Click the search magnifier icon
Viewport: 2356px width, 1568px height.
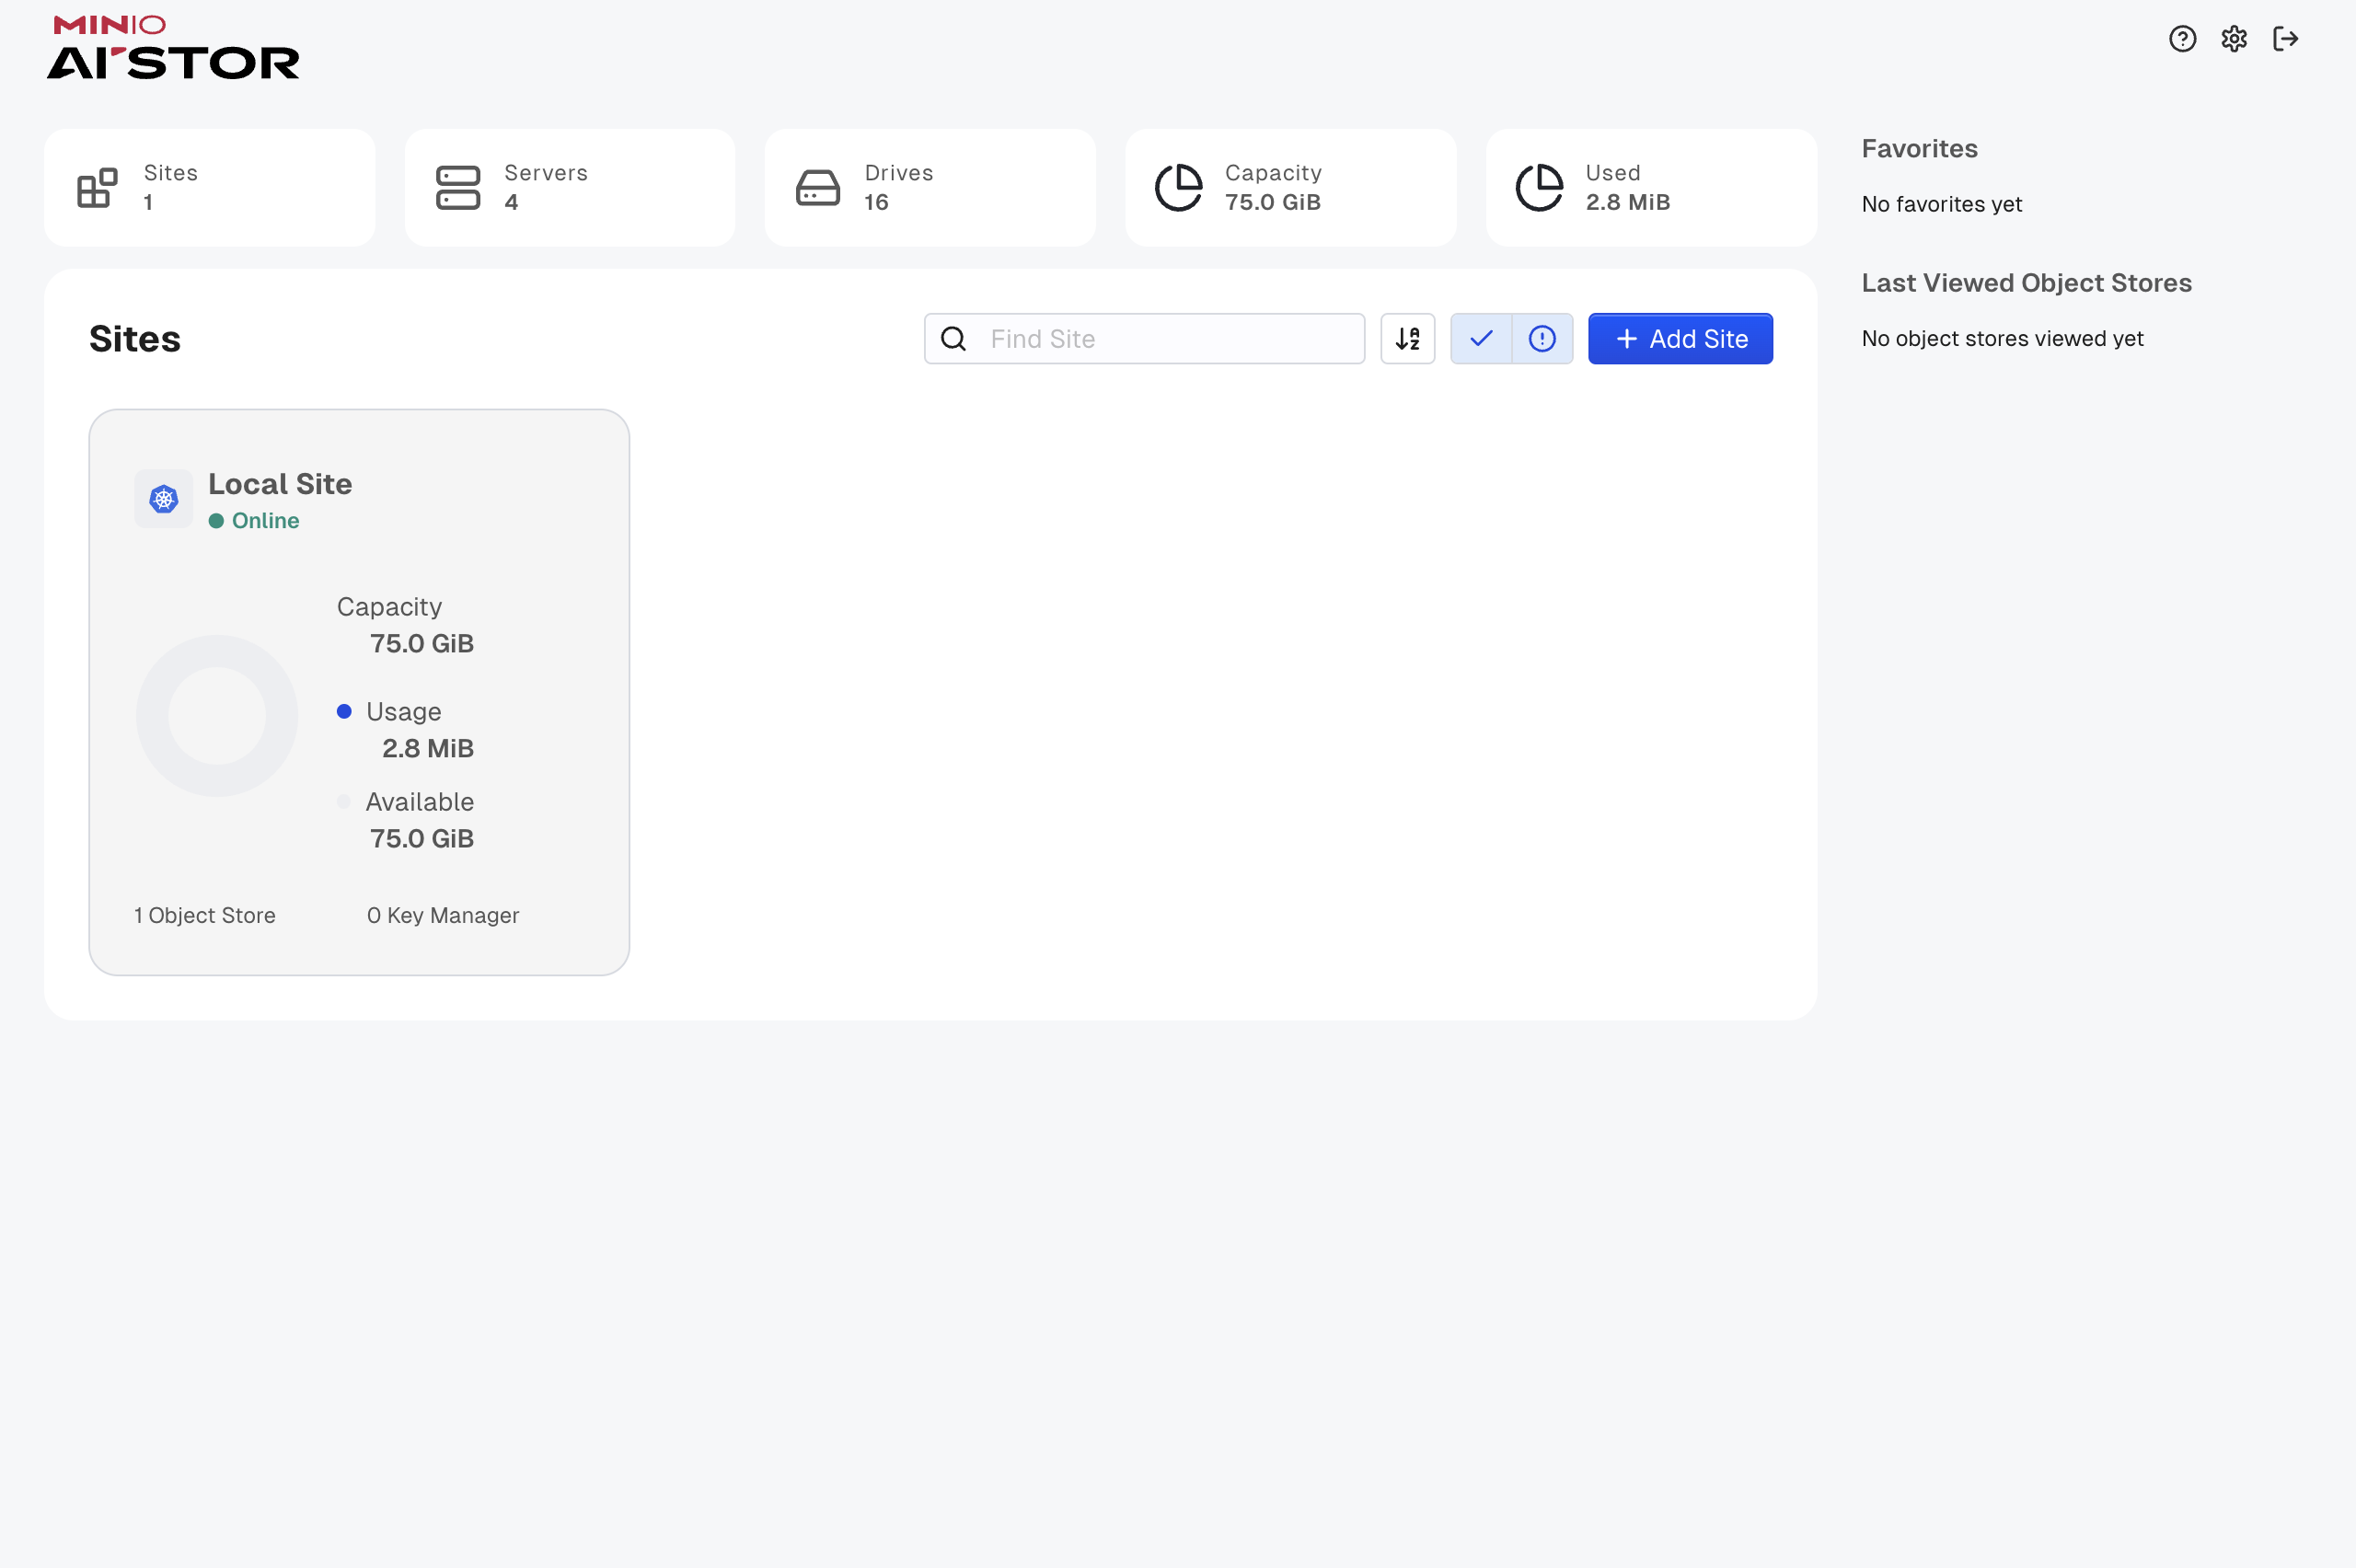point(954,339)
